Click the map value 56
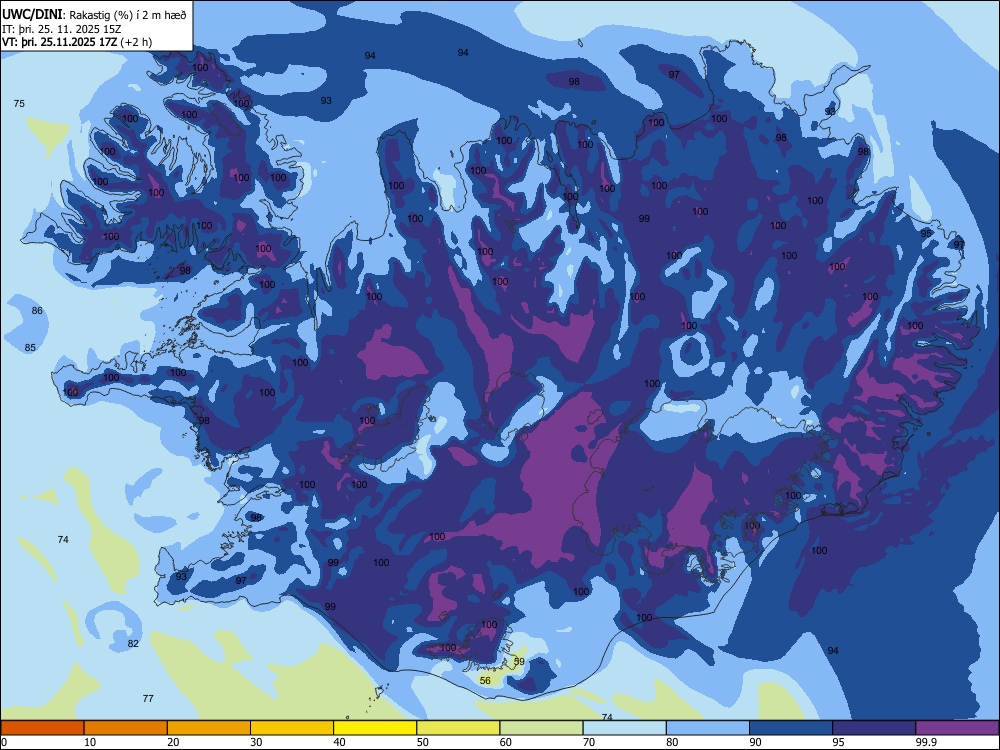 pos(485,680)
